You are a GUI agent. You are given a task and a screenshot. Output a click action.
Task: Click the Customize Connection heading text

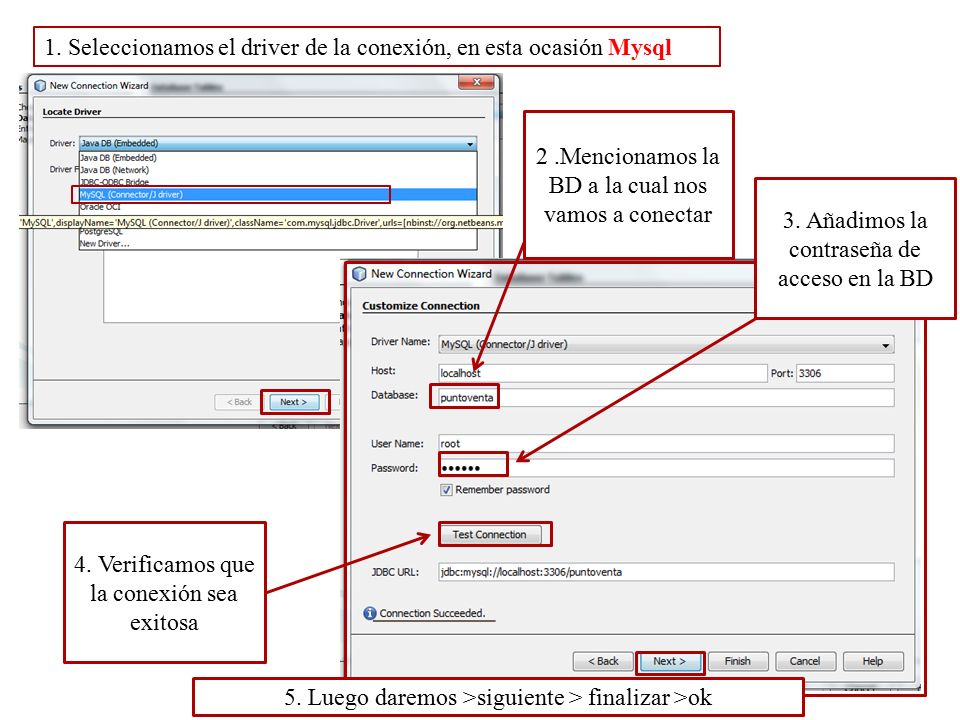421,306
